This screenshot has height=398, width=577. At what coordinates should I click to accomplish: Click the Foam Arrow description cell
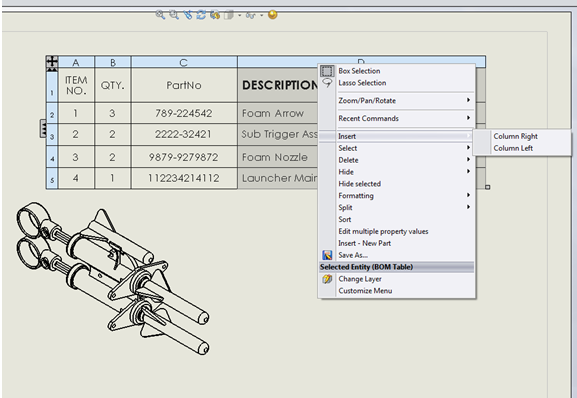(x=278, y=113)
